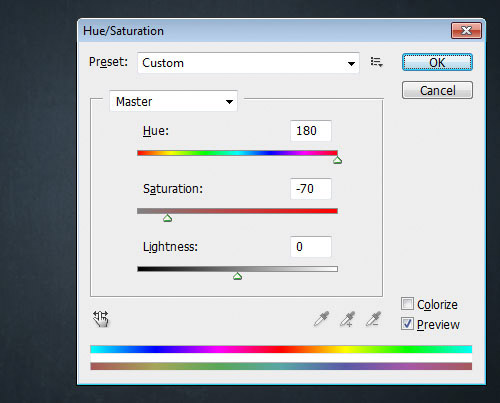Open the Preset dropdown showing Custom

(x=248, y=63)
